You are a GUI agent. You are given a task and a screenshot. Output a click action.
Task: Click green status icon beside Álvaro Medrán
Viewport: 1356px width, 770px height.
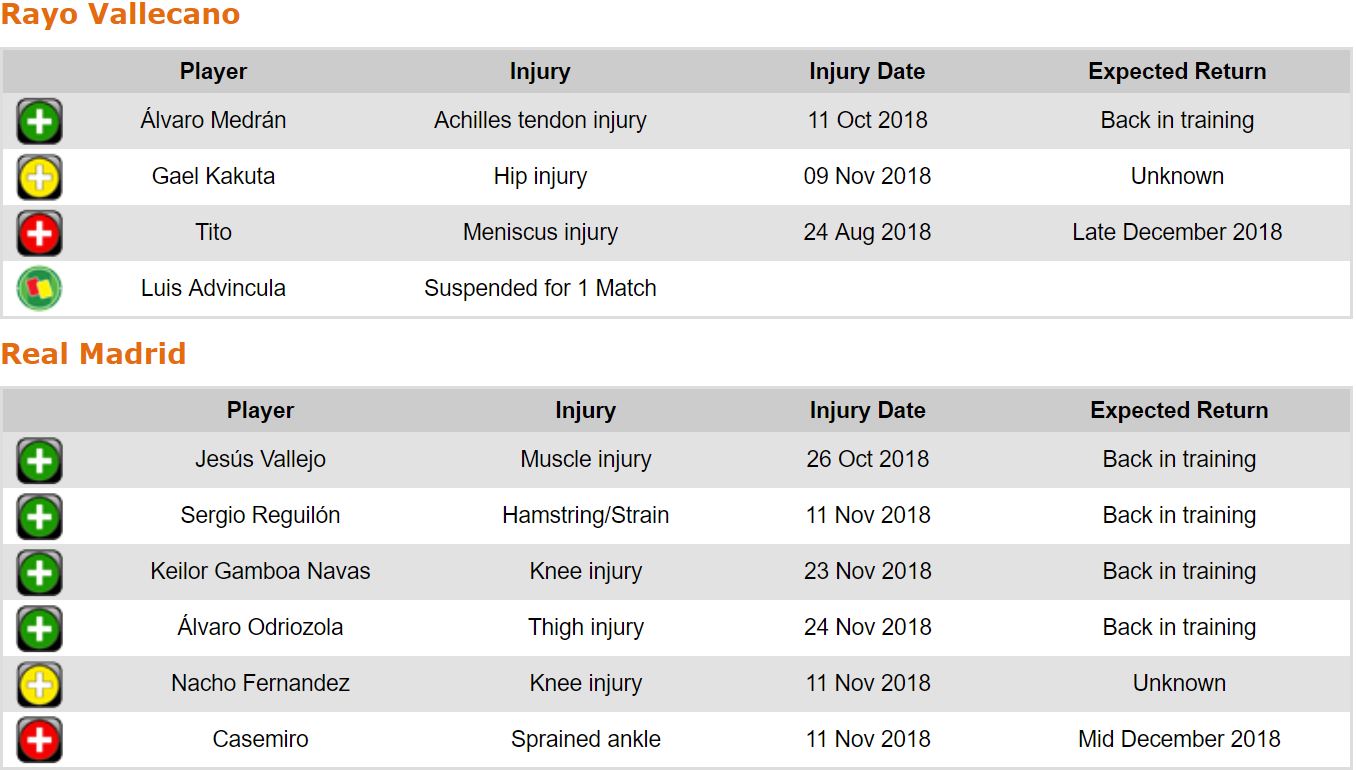[39, 122]
